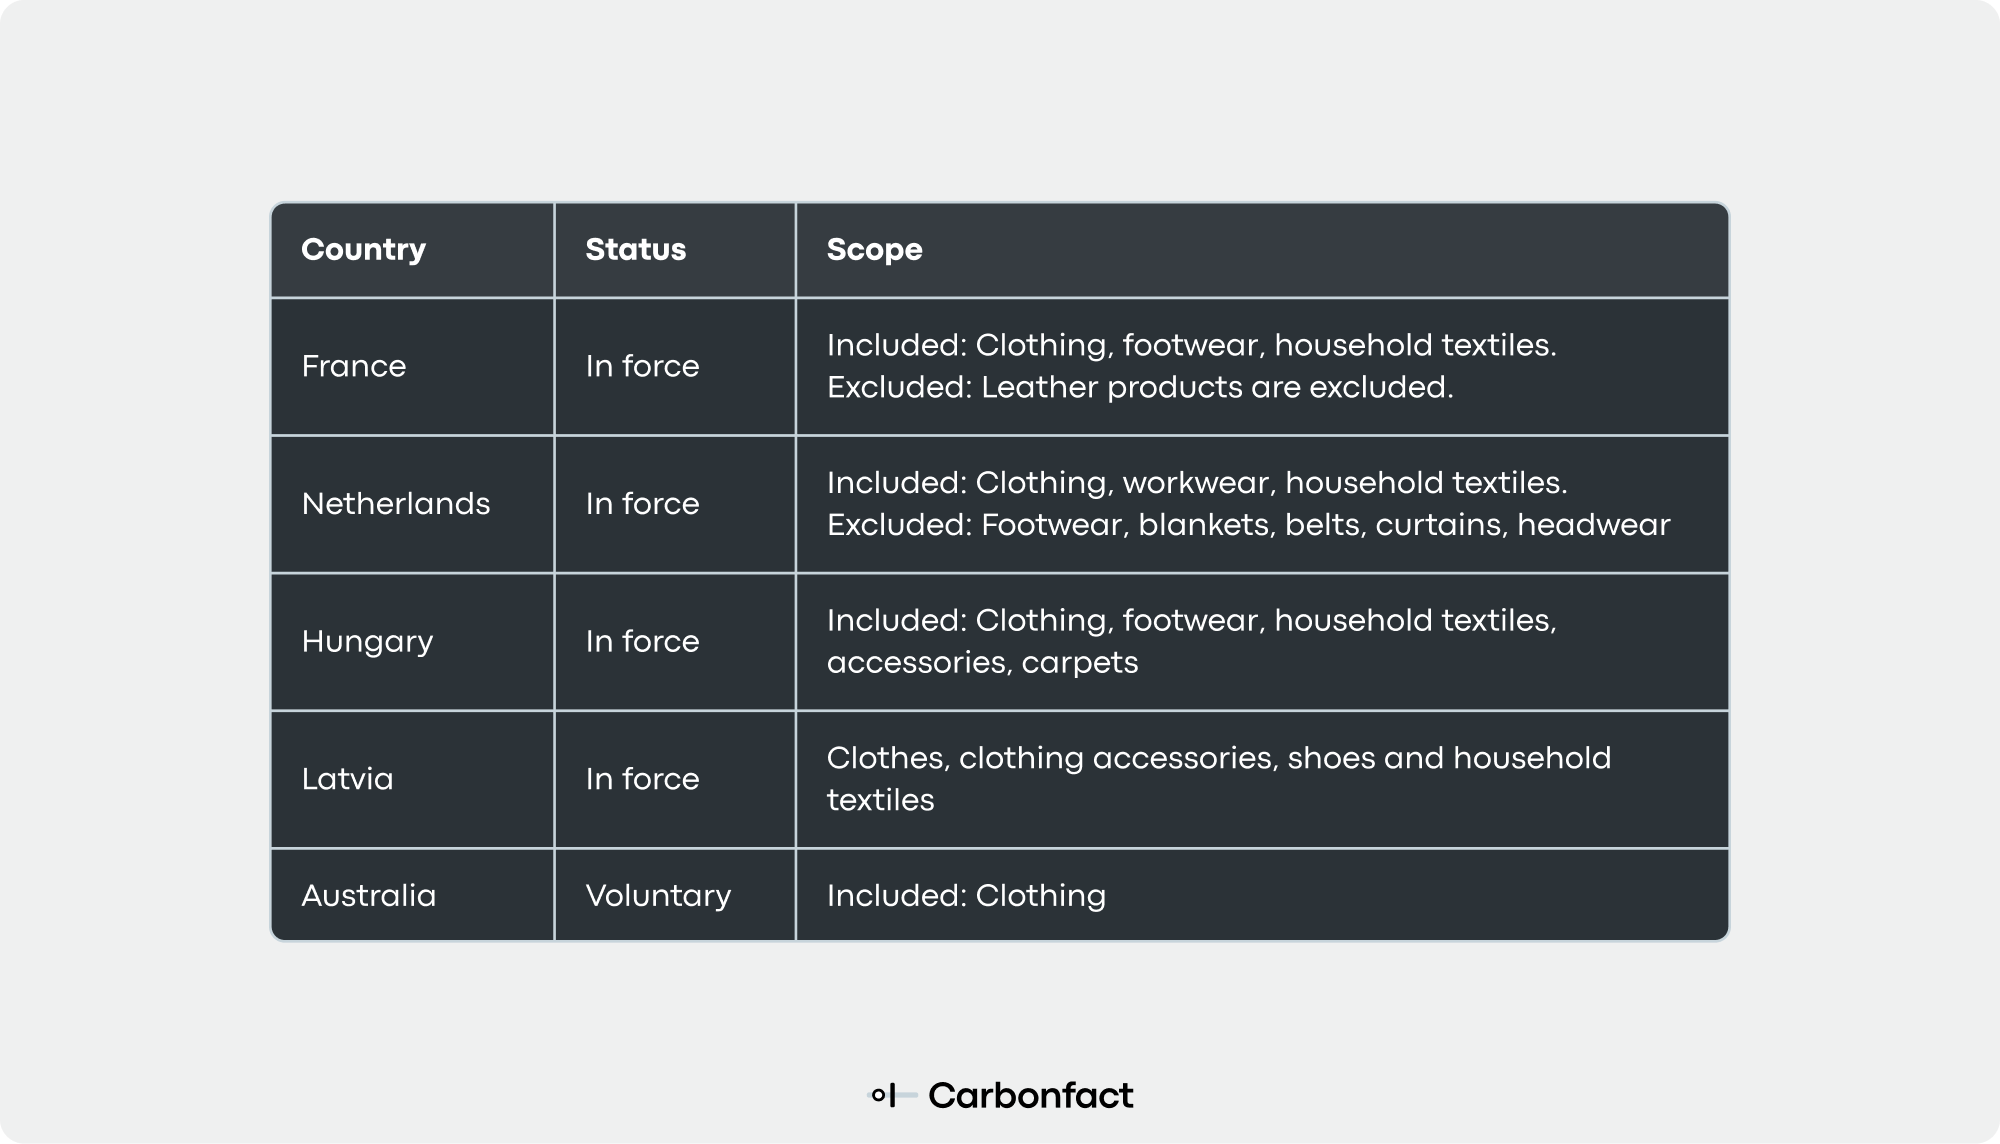Click the In force status for Netherlands
Image resolution: width=2000 pixels, height=1144 pixels.
coord(642,503)
